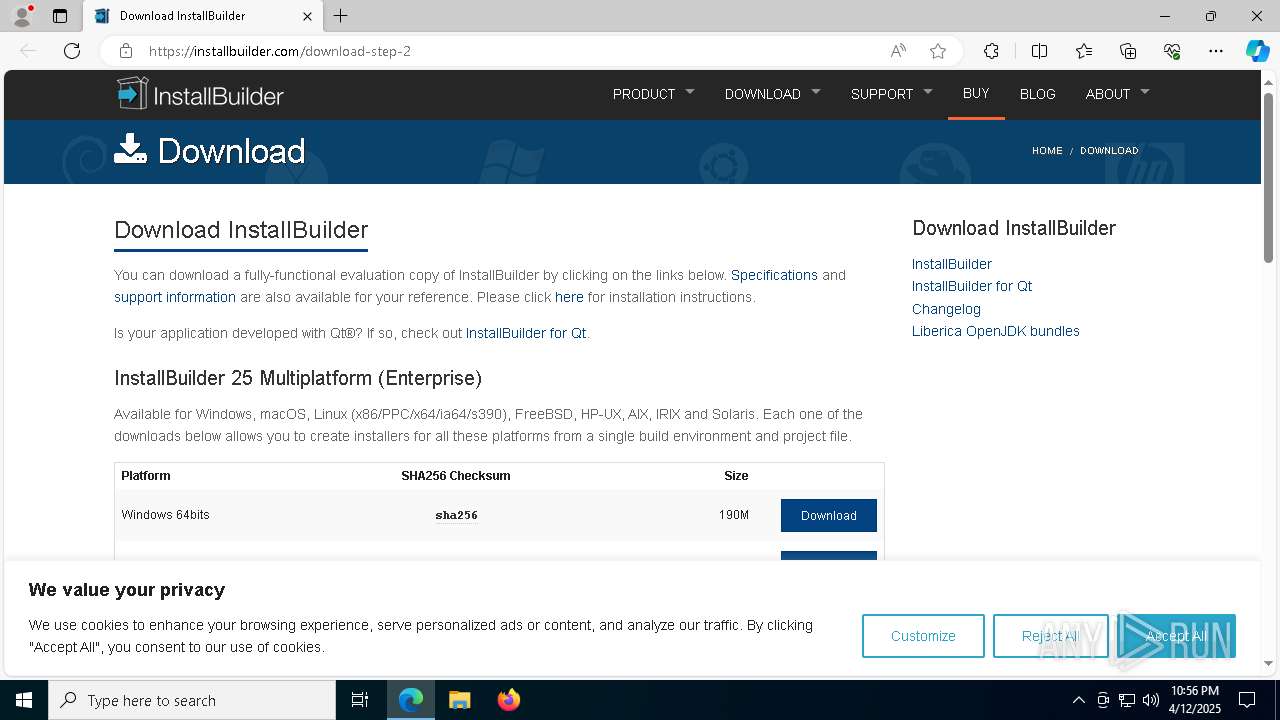Image resolution: width=1280 pixels, height=720 pixels.
Task: Click the DOWNLOAD breadcrumb
Action: 1109,151
